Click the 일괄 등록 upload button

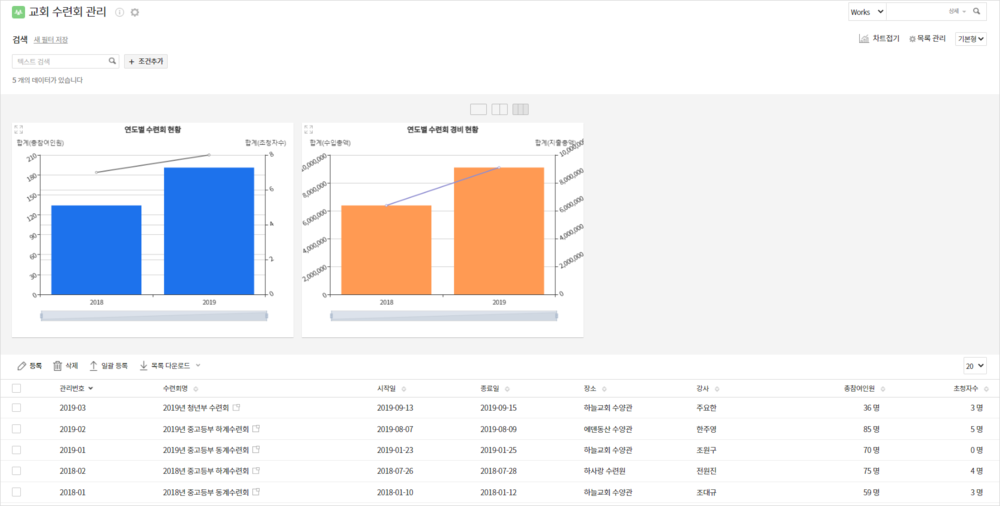pos(108,366)
